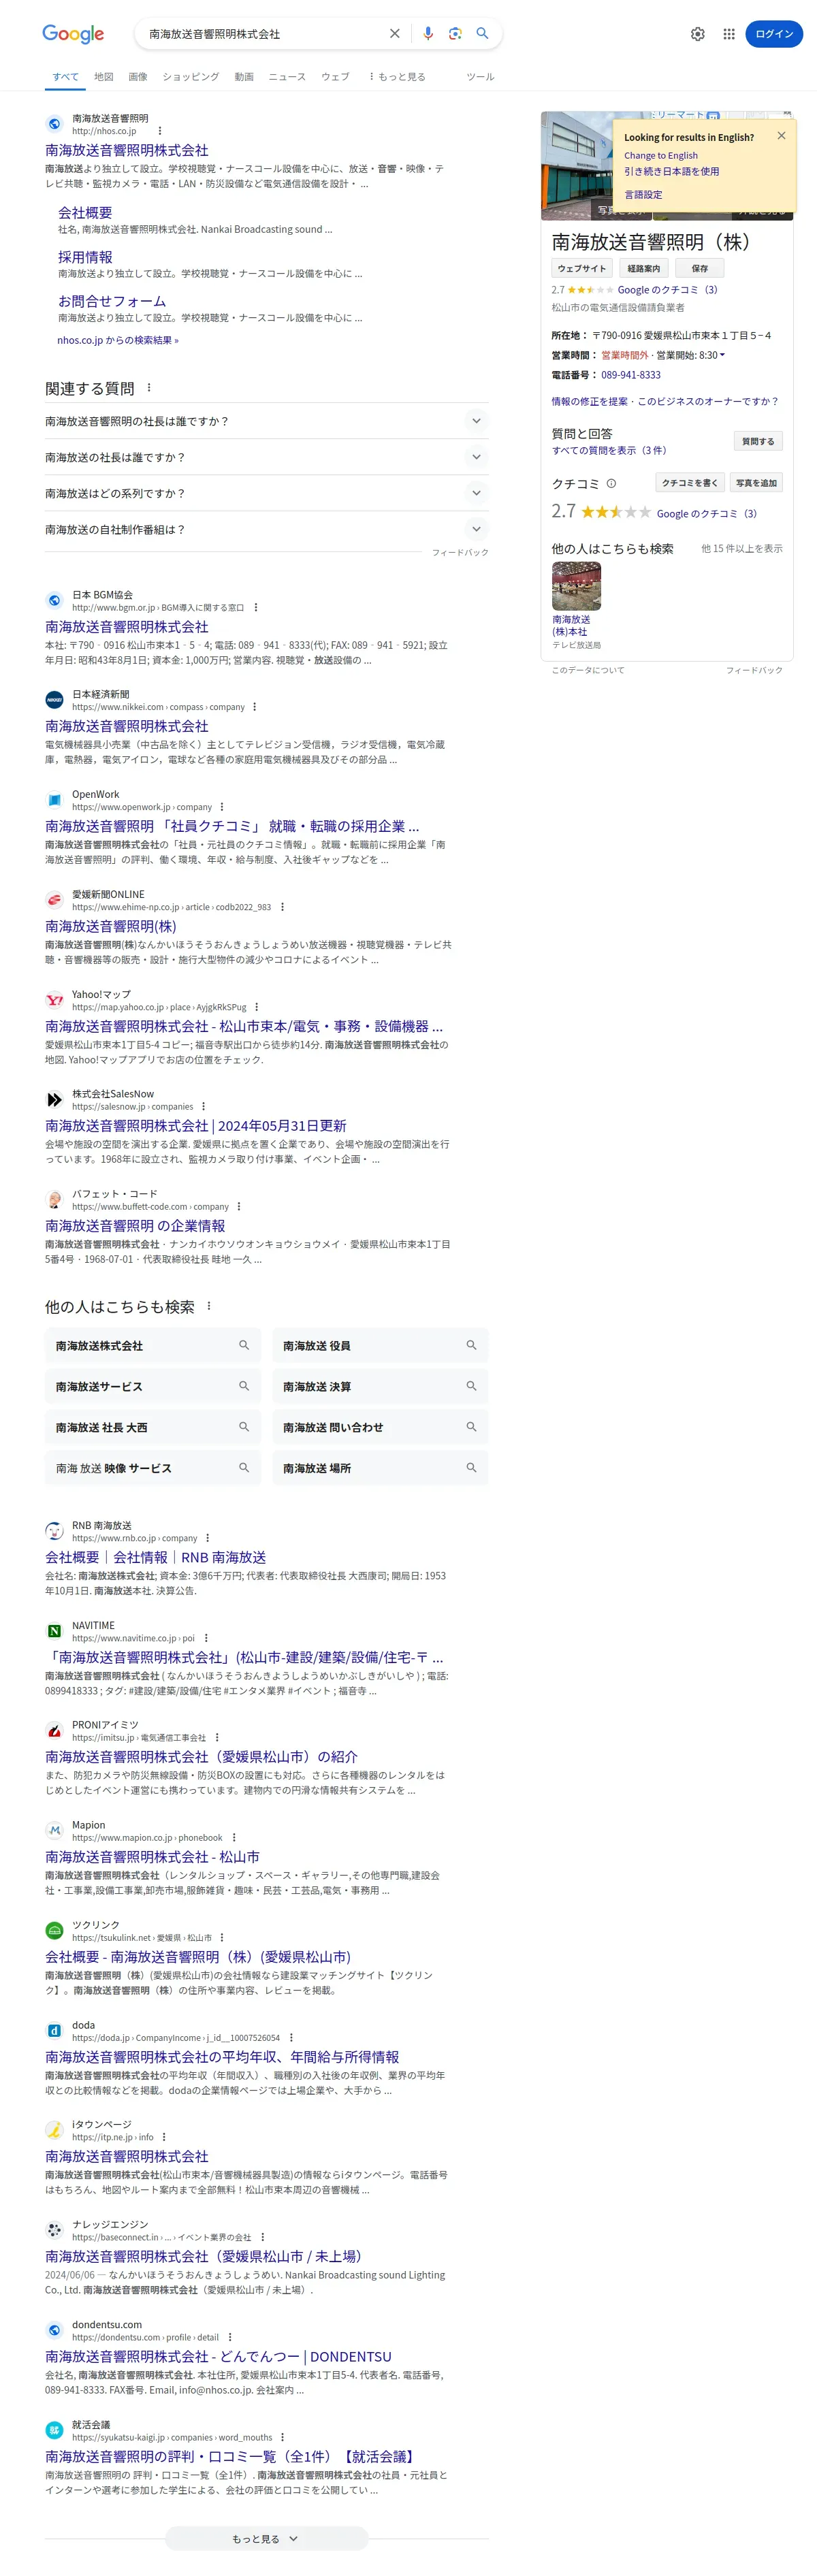Call phone number 089-941-8333 link
This screenshot has width=817, height=2576.
pyautogui.click(x=631, y=375)
